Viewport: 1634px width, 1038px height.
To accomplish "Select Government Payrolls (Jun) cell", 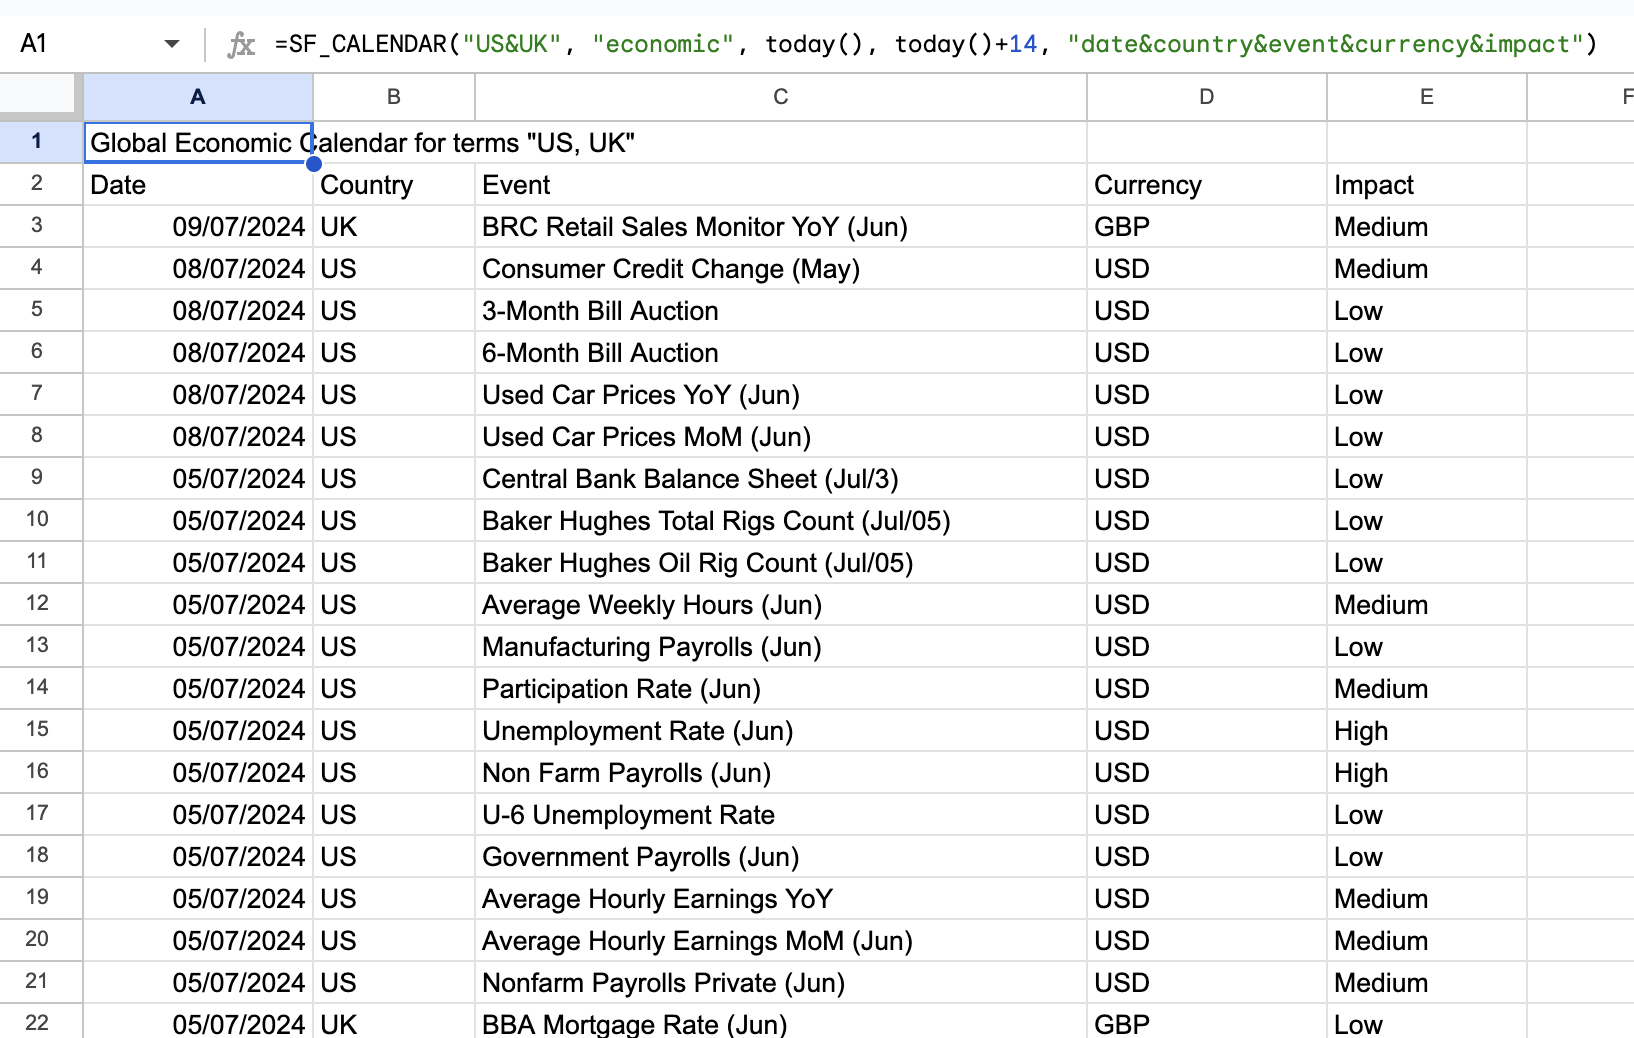I will [x=781, y=857].
